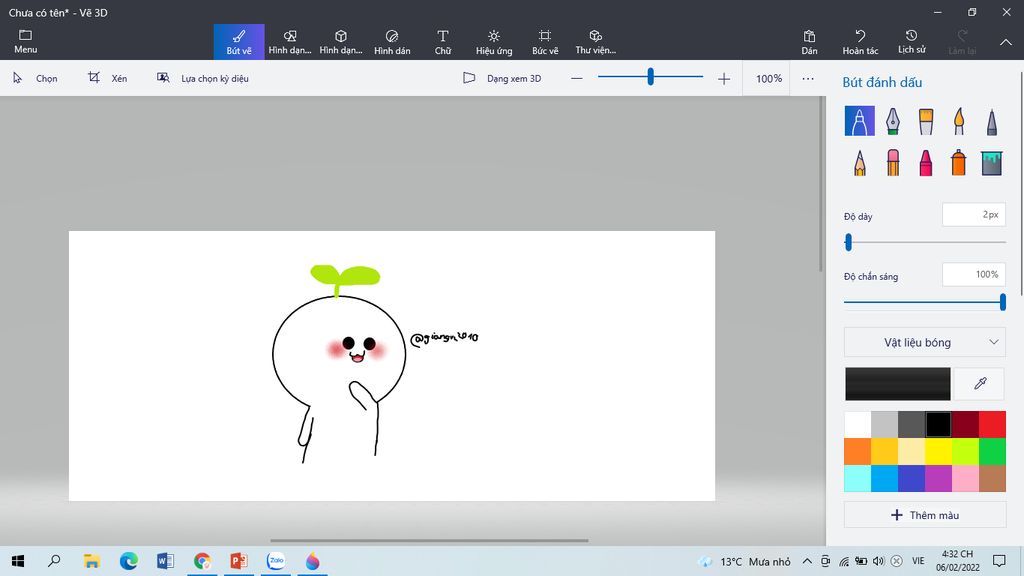
Task: Pick the red color swatch
Action: pos(992,424)
